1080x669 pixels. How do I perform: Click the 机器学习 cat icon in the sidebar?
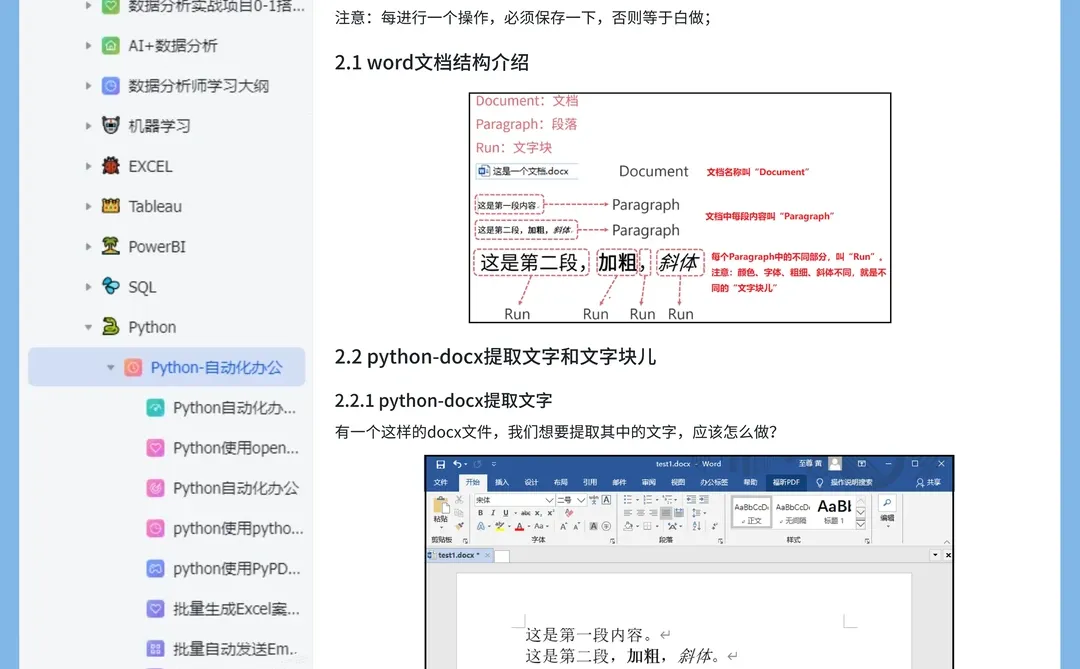point(110,126)
